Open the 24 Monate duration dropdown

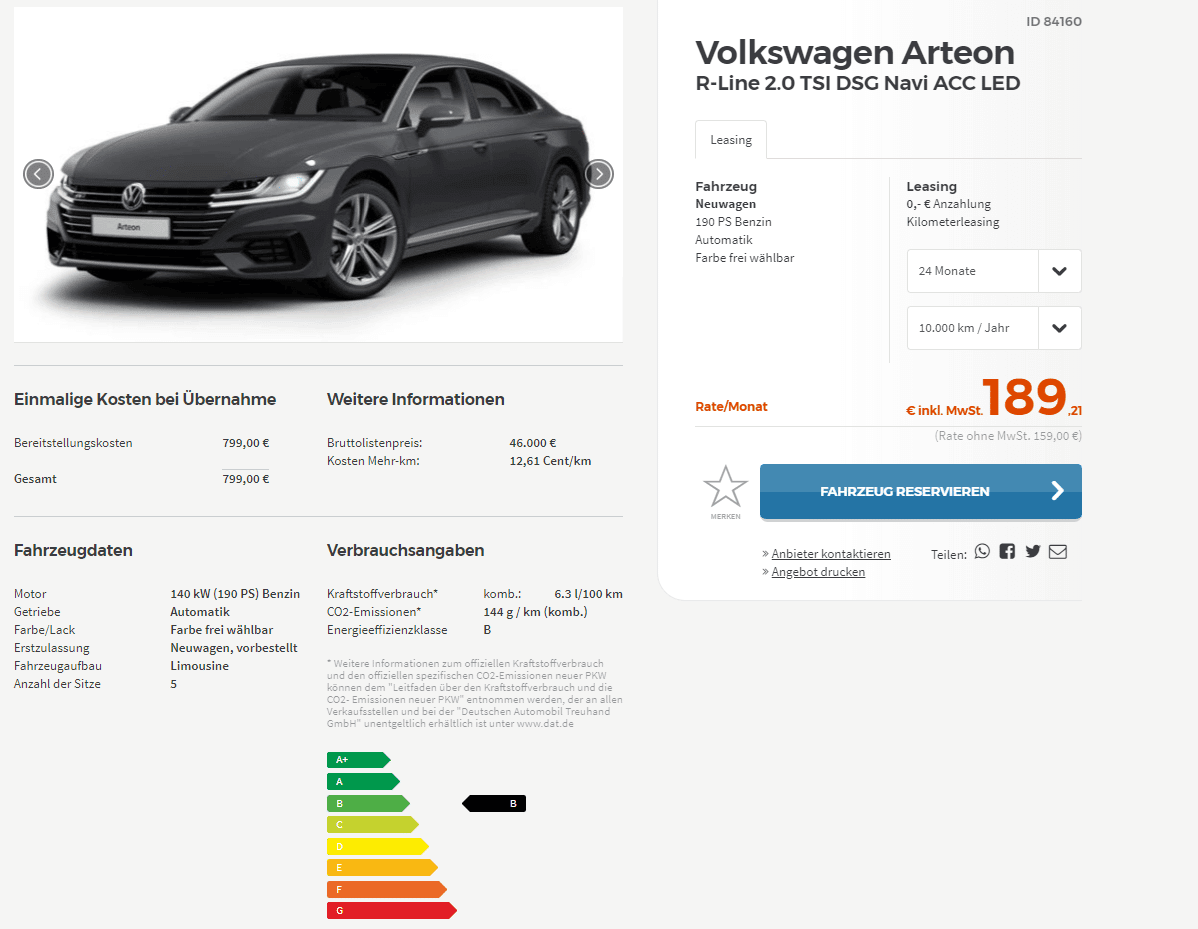click(x=994, y=270)
